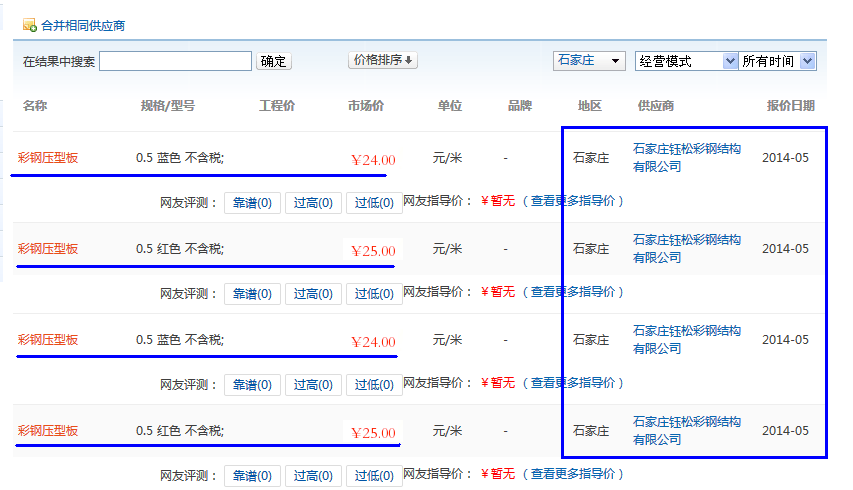The width and height of the screenshot is (853, 490).
Task: Open 彩钢压型板 link in the first row
Action: (x=48, y=158)
